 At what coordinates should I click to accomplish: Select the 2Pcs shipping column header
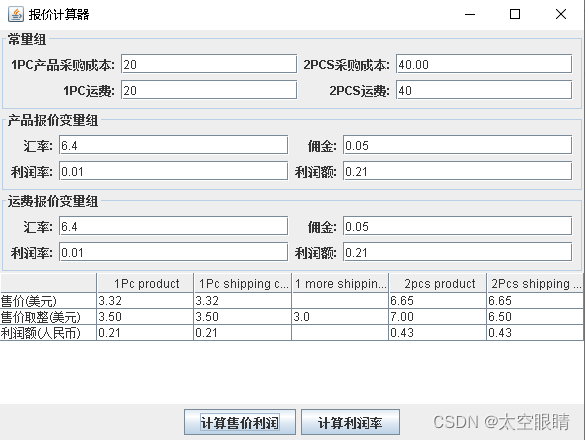(x=535, y=283)
